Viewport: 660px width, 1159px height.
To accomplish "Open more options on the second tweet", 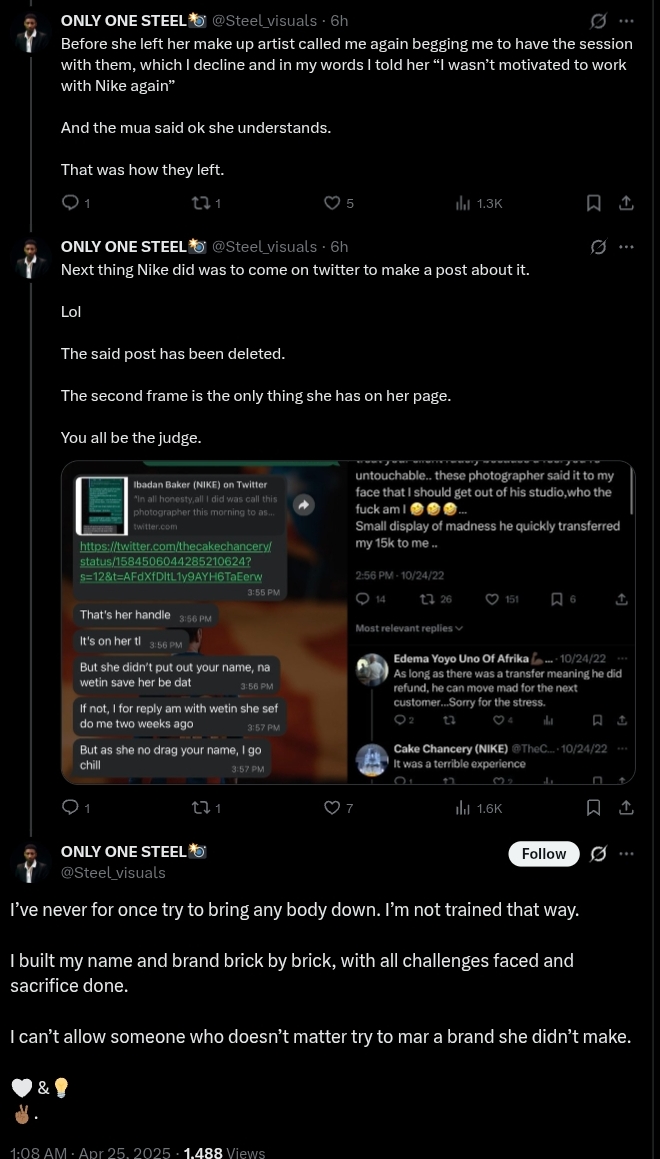I will 626,247.
